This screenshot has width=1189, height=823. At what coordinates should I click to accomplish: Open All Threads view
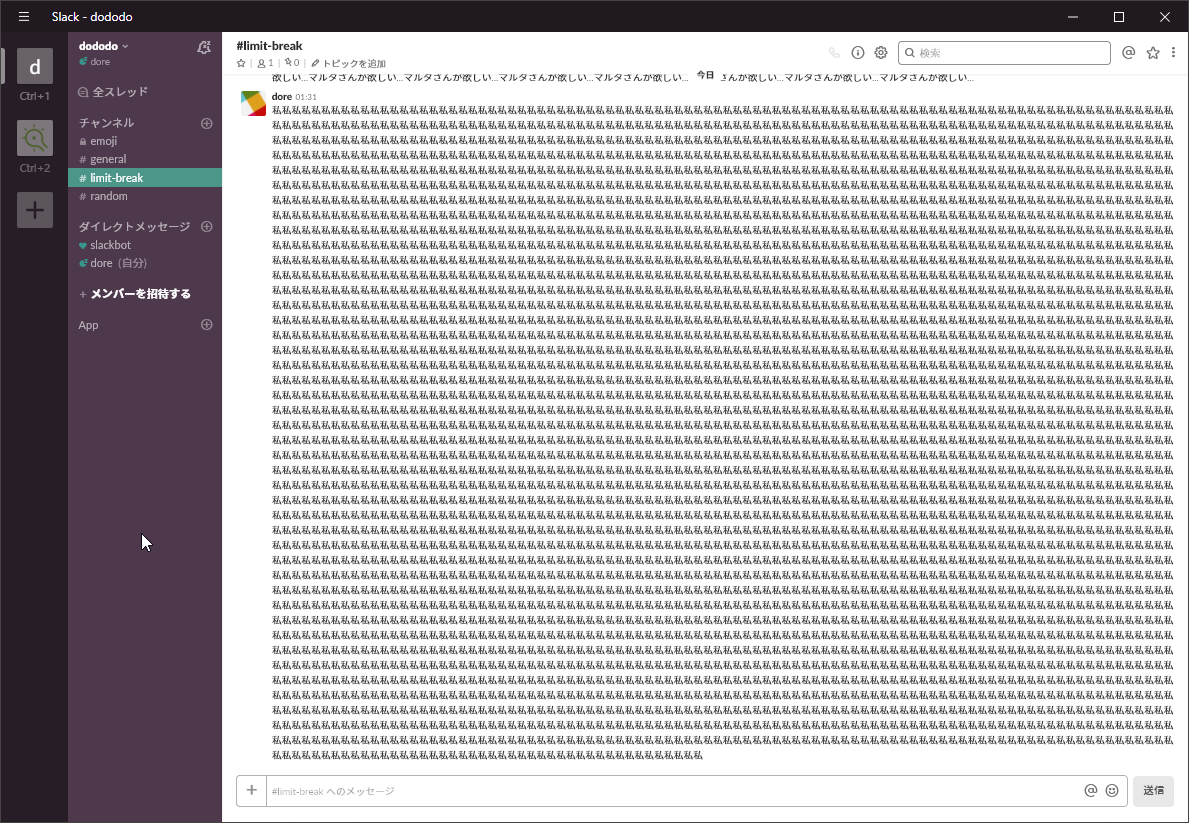point(119,92)
